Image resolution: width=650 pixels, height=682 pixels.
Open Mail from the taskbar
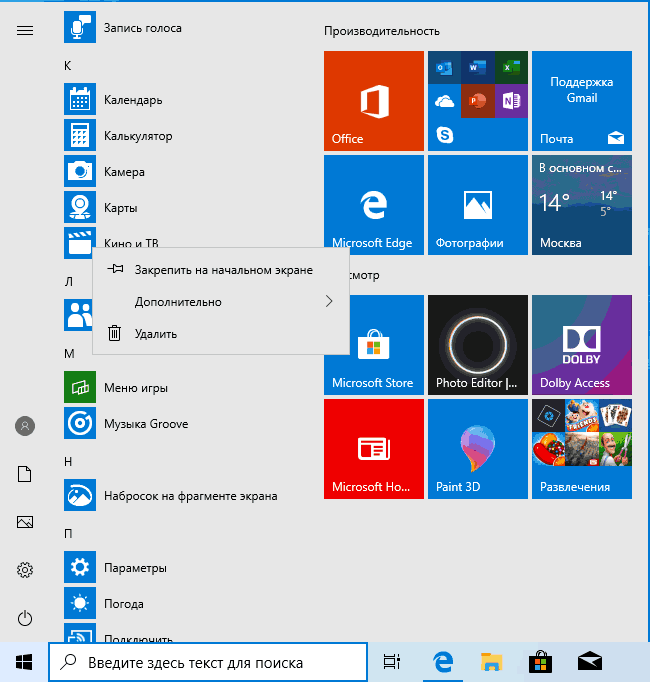click(x=590, y=662)
